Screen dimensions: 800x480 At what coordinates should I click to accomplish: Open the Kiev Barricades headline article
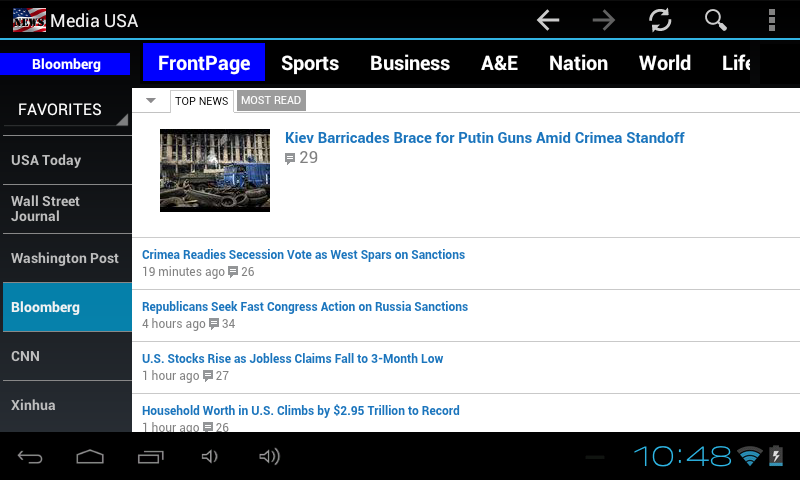484,138
